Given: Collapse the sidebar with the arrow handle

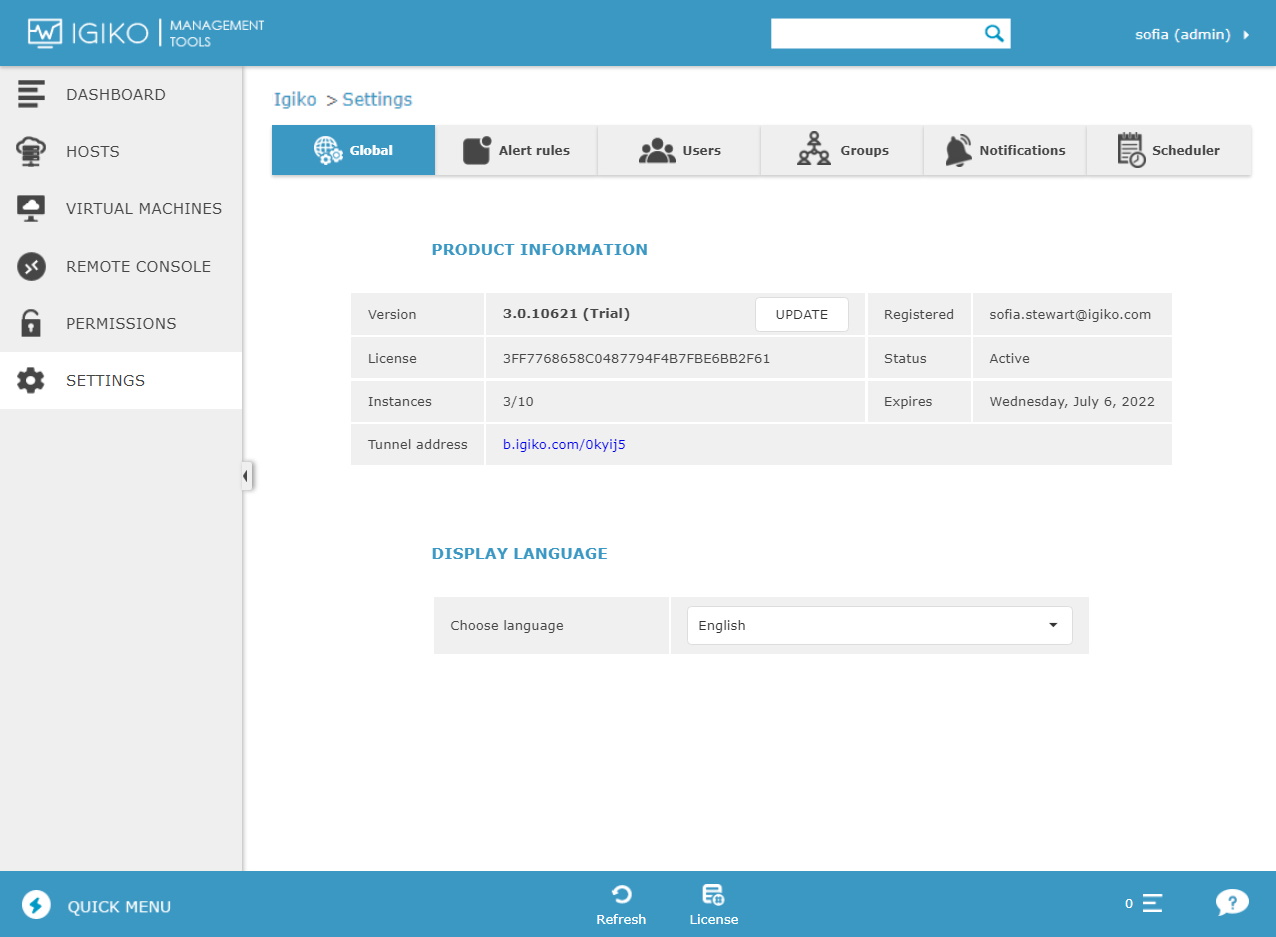Looking at the screenshot, I should click(x=246, y=477).
